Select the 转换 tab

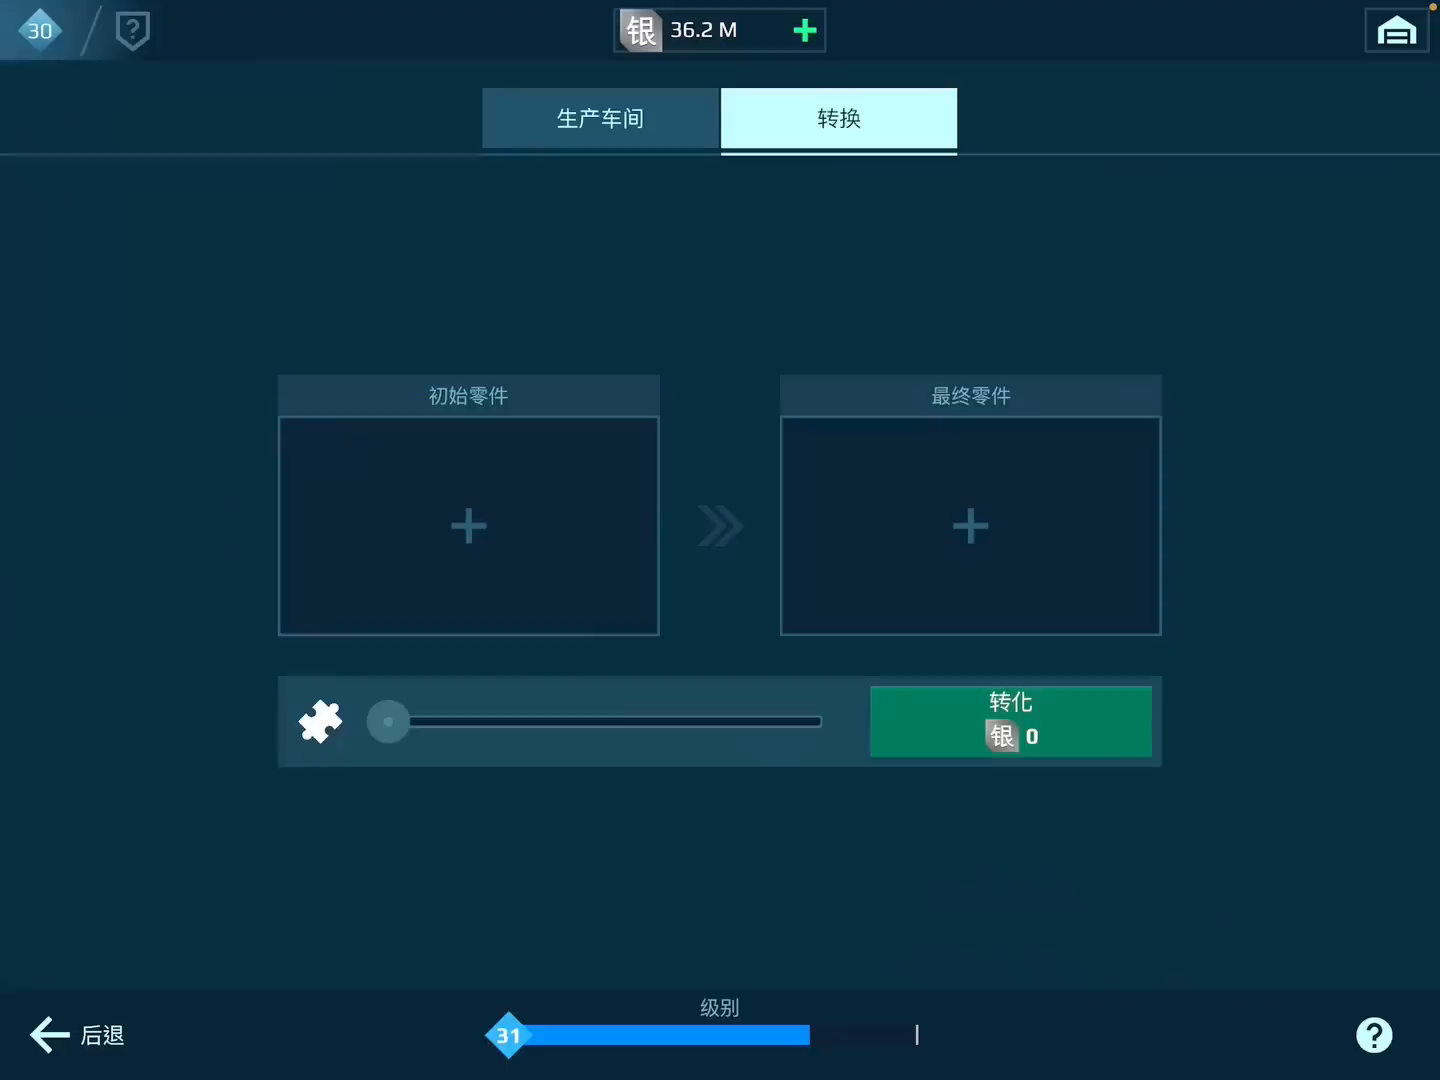click(x=839, y=118)
